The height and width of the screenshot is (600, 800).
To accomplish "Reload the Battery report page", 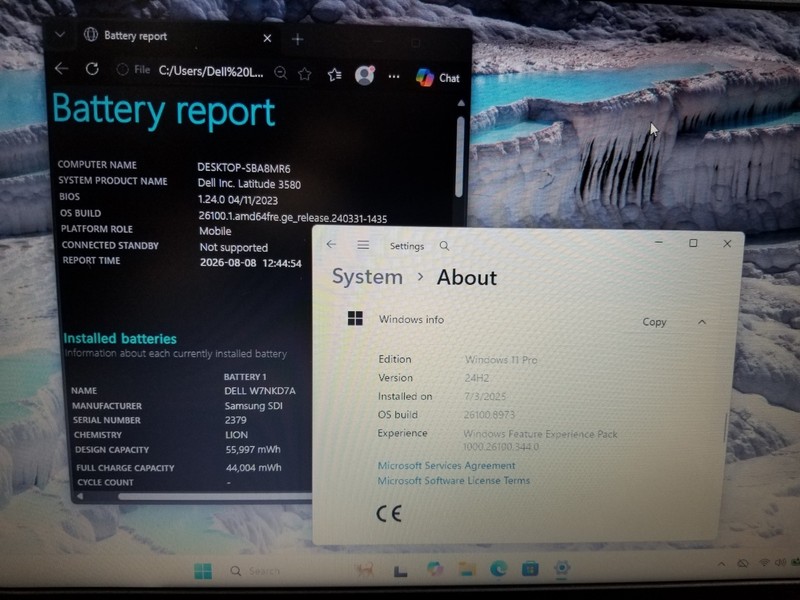I will pyautogui.click(x=92, y=69).
